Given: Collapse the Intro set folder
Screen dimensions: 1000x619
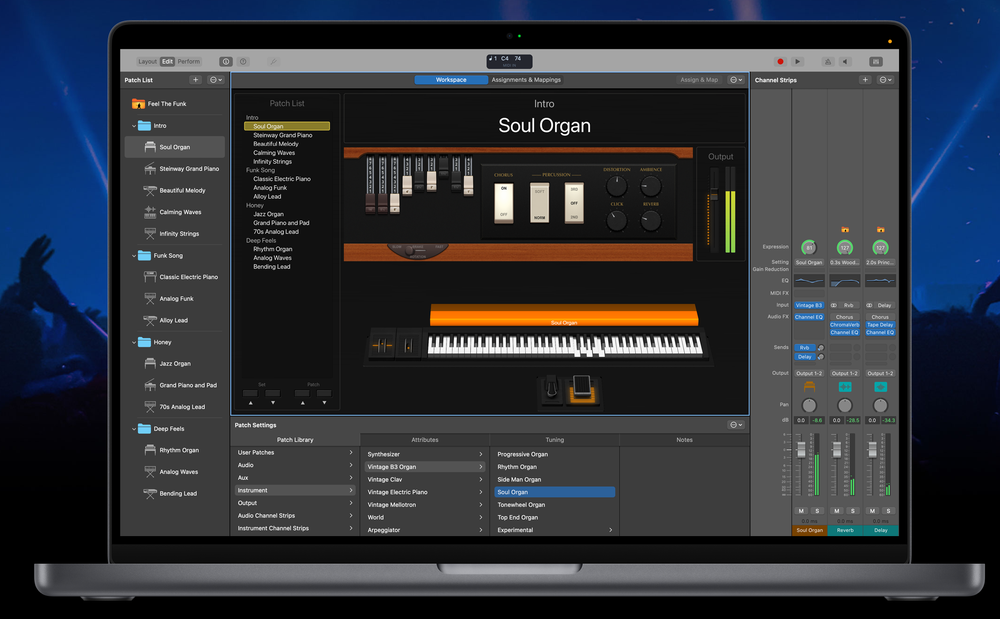Looking at the screenshot, I should point(134,126).
